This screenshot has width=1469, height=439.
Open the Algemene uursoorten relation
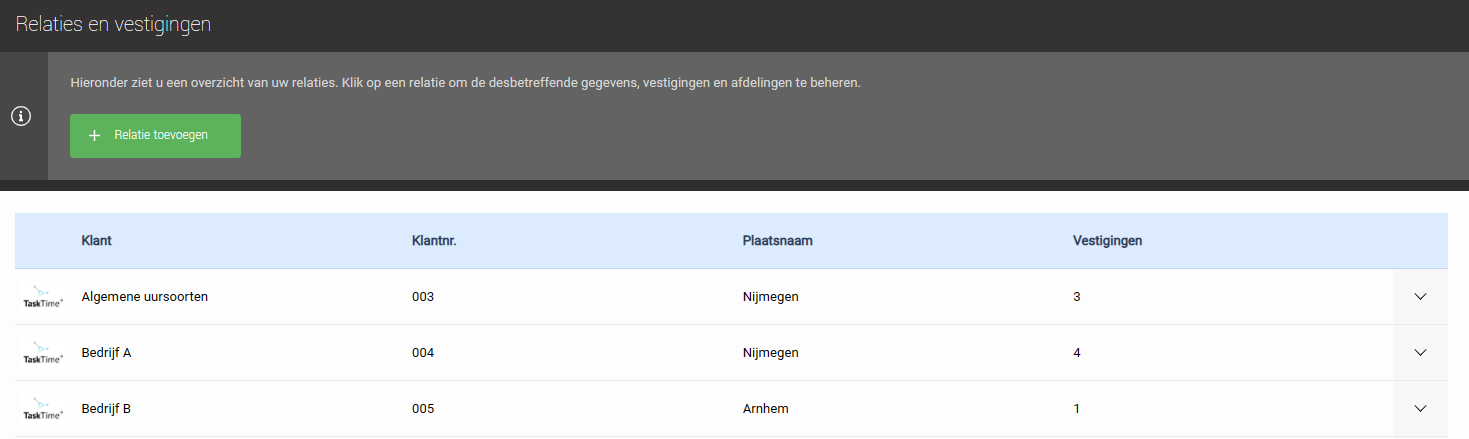click(x=145, y=297)
